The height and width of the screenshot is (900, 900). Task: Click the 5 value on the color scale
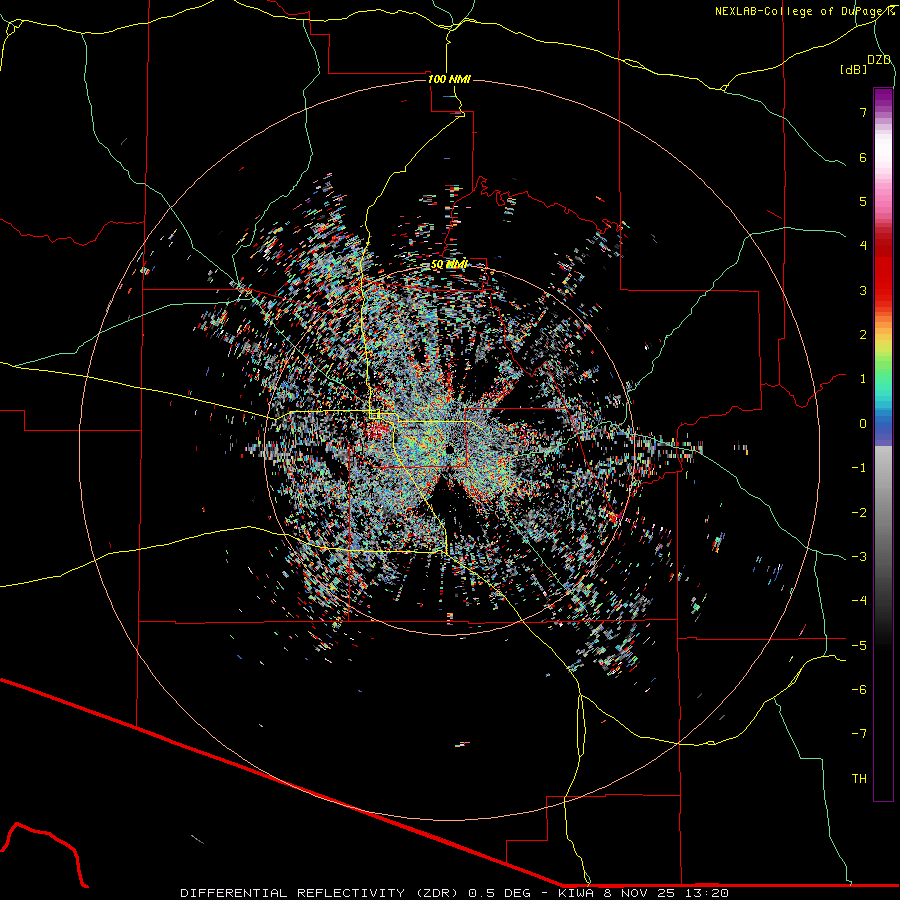click(863, 201)
